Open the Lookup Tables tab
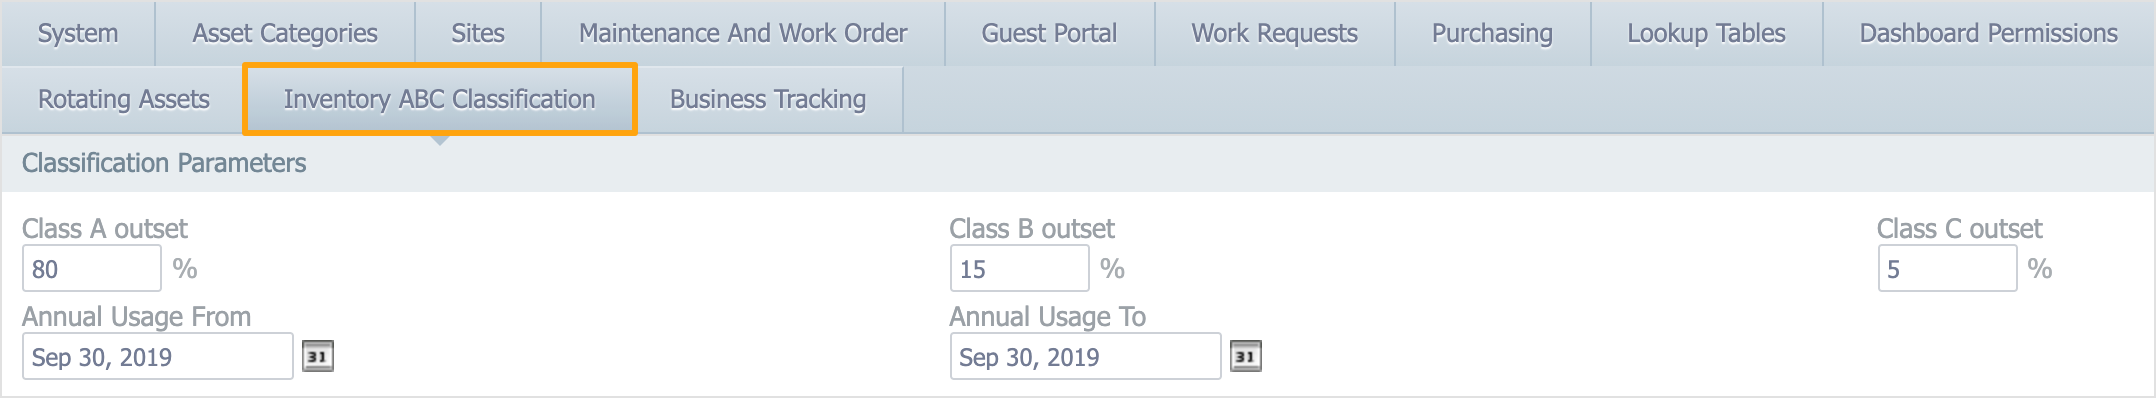This screenshot has height=398, width=2156. tap(1706, 33)
